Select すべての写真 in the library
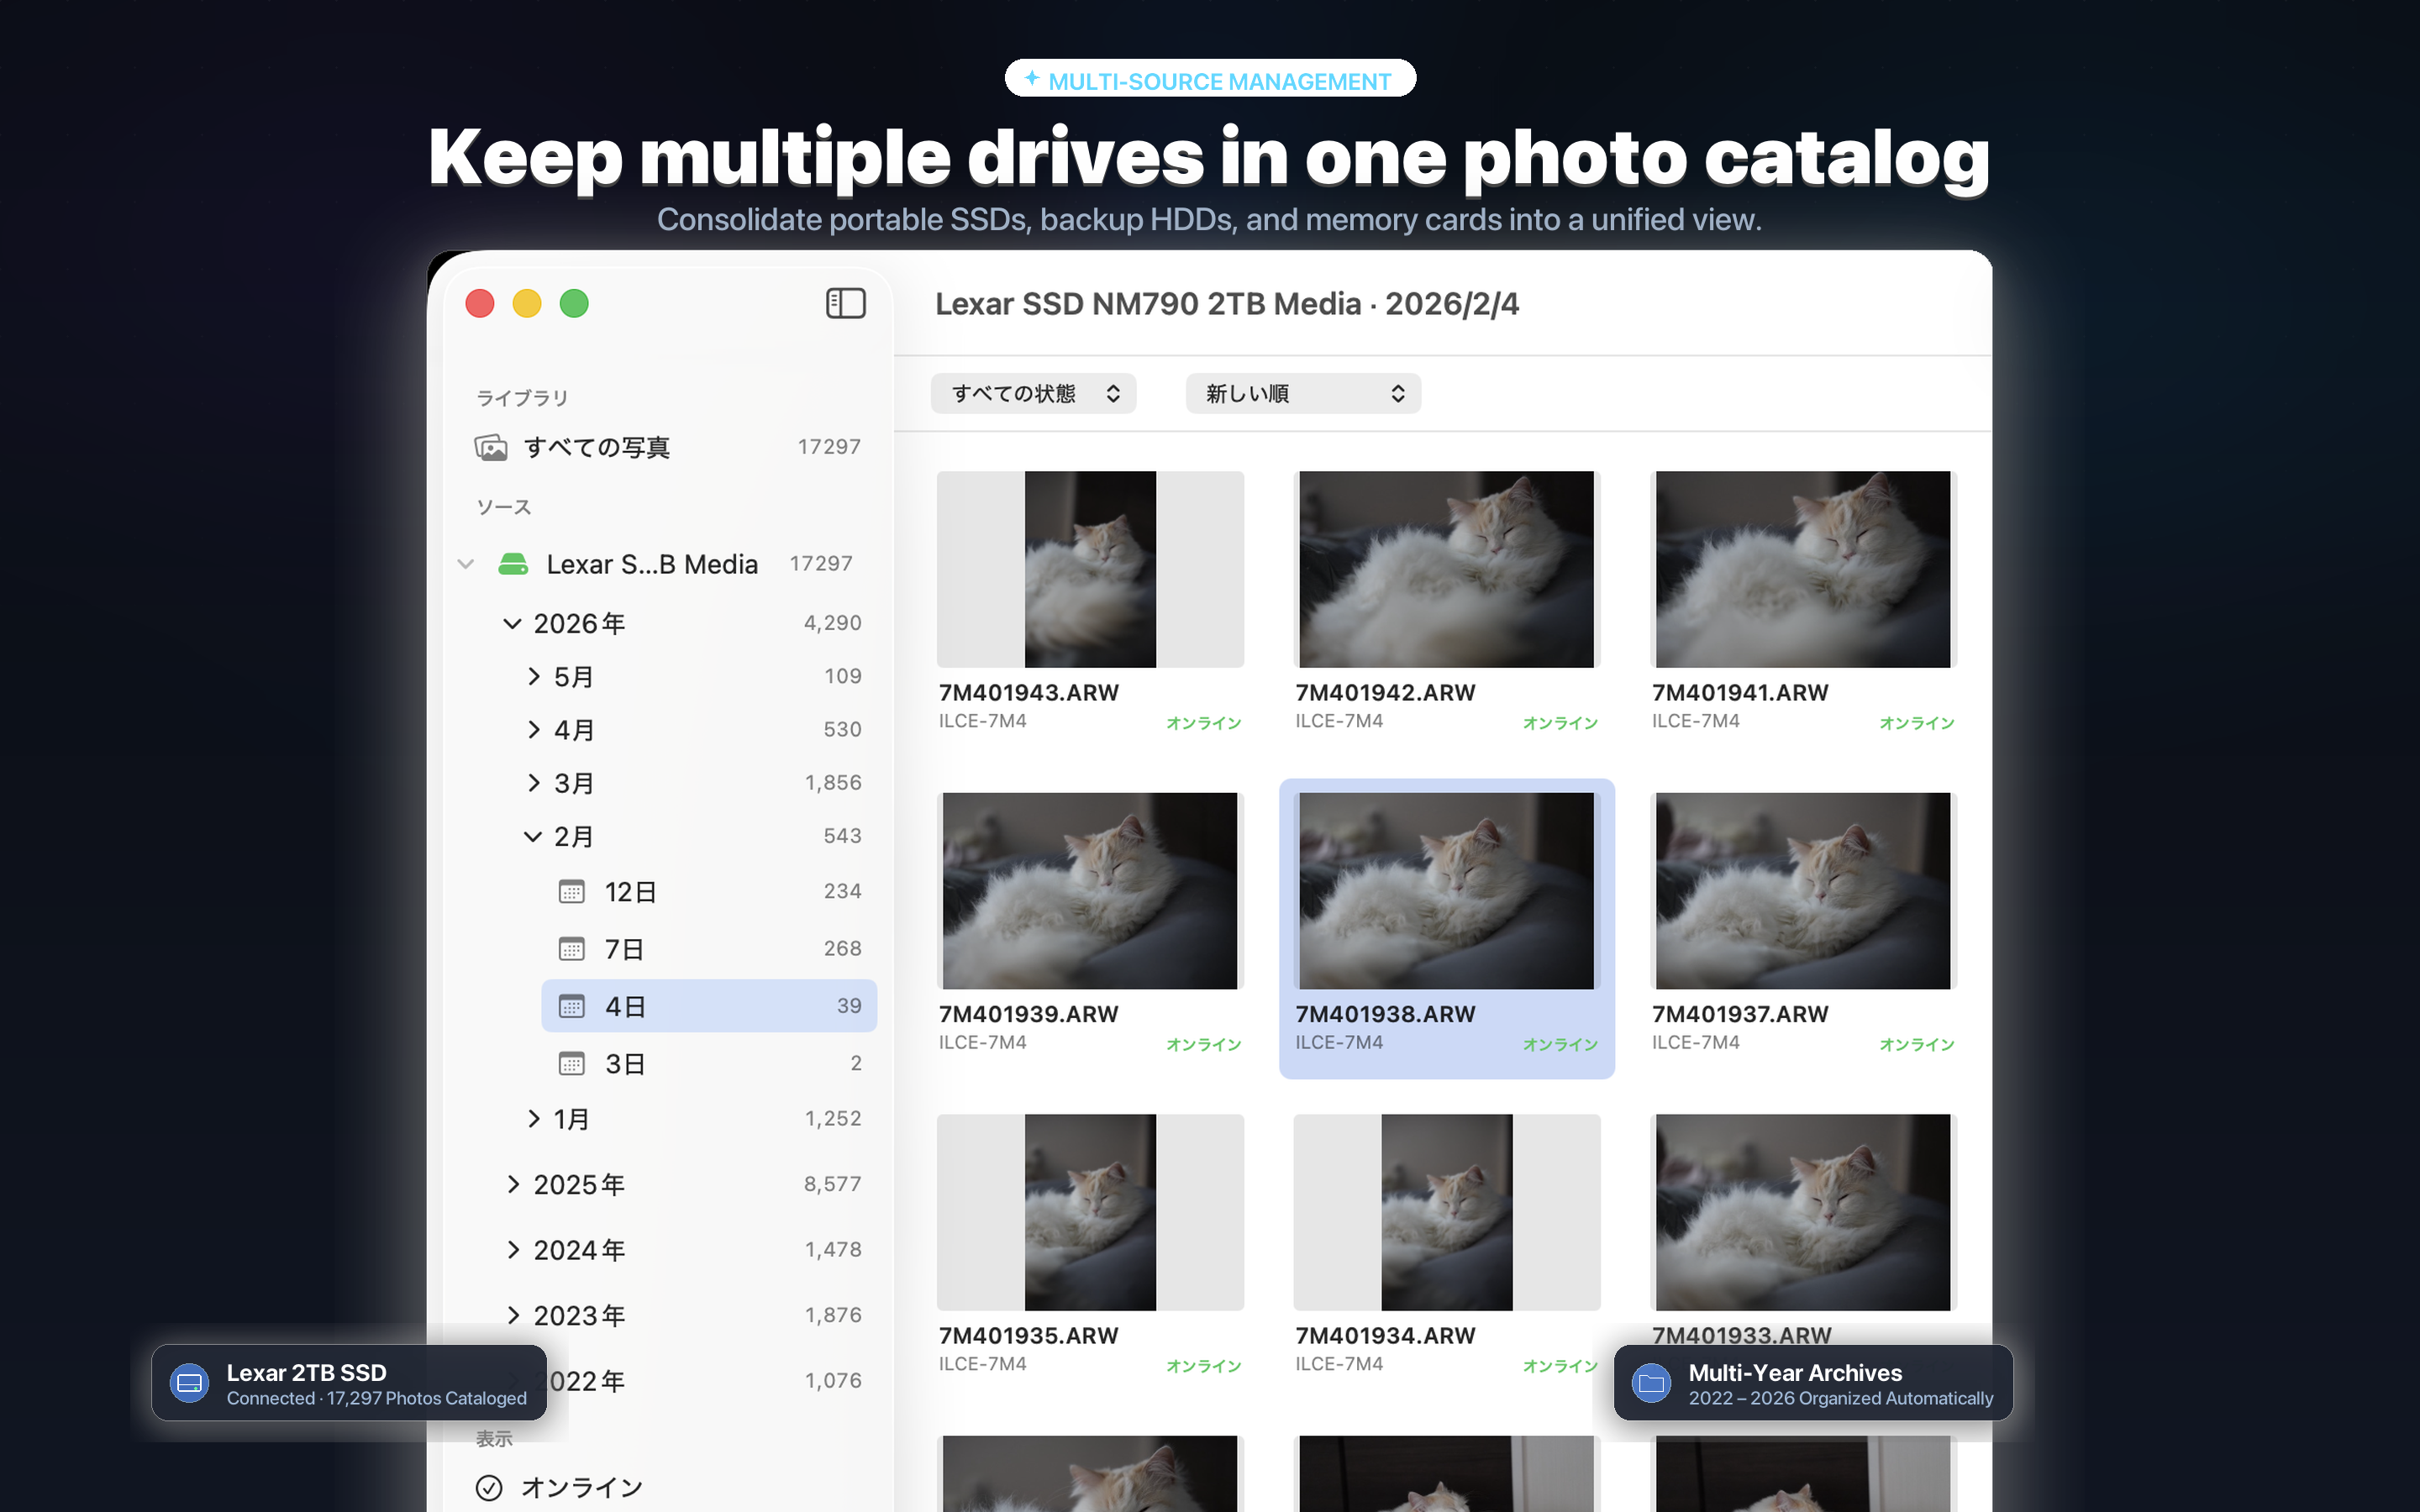The height and width of the screenshot is (1512, 2420). tap(668, 447)
